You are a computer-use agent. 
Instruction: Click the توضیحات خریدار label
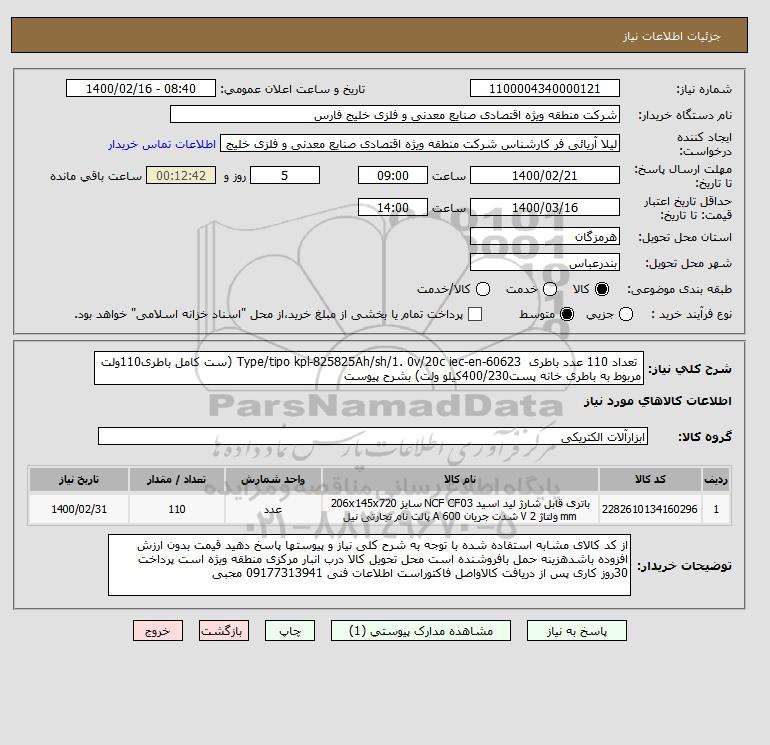685,566
